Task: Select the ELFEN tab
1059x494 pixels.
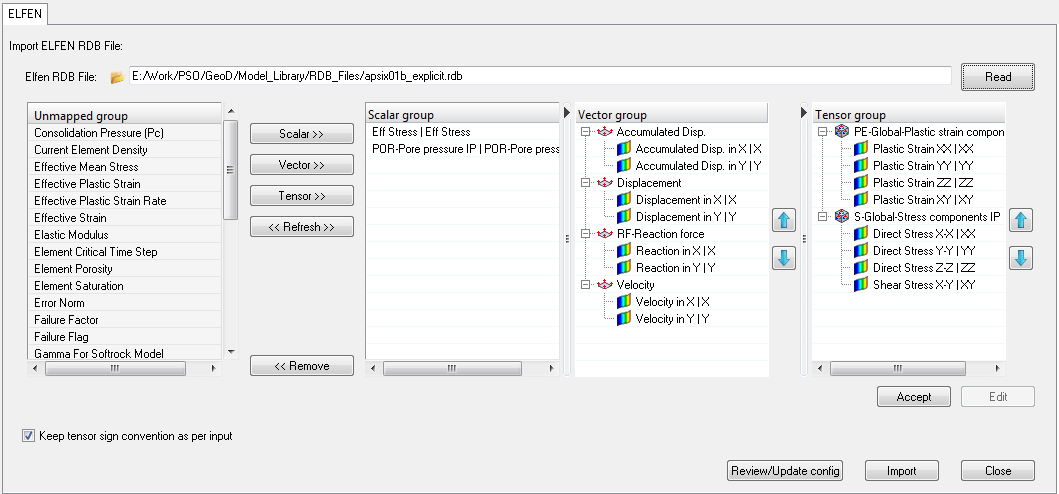Action: click(23, 13)
